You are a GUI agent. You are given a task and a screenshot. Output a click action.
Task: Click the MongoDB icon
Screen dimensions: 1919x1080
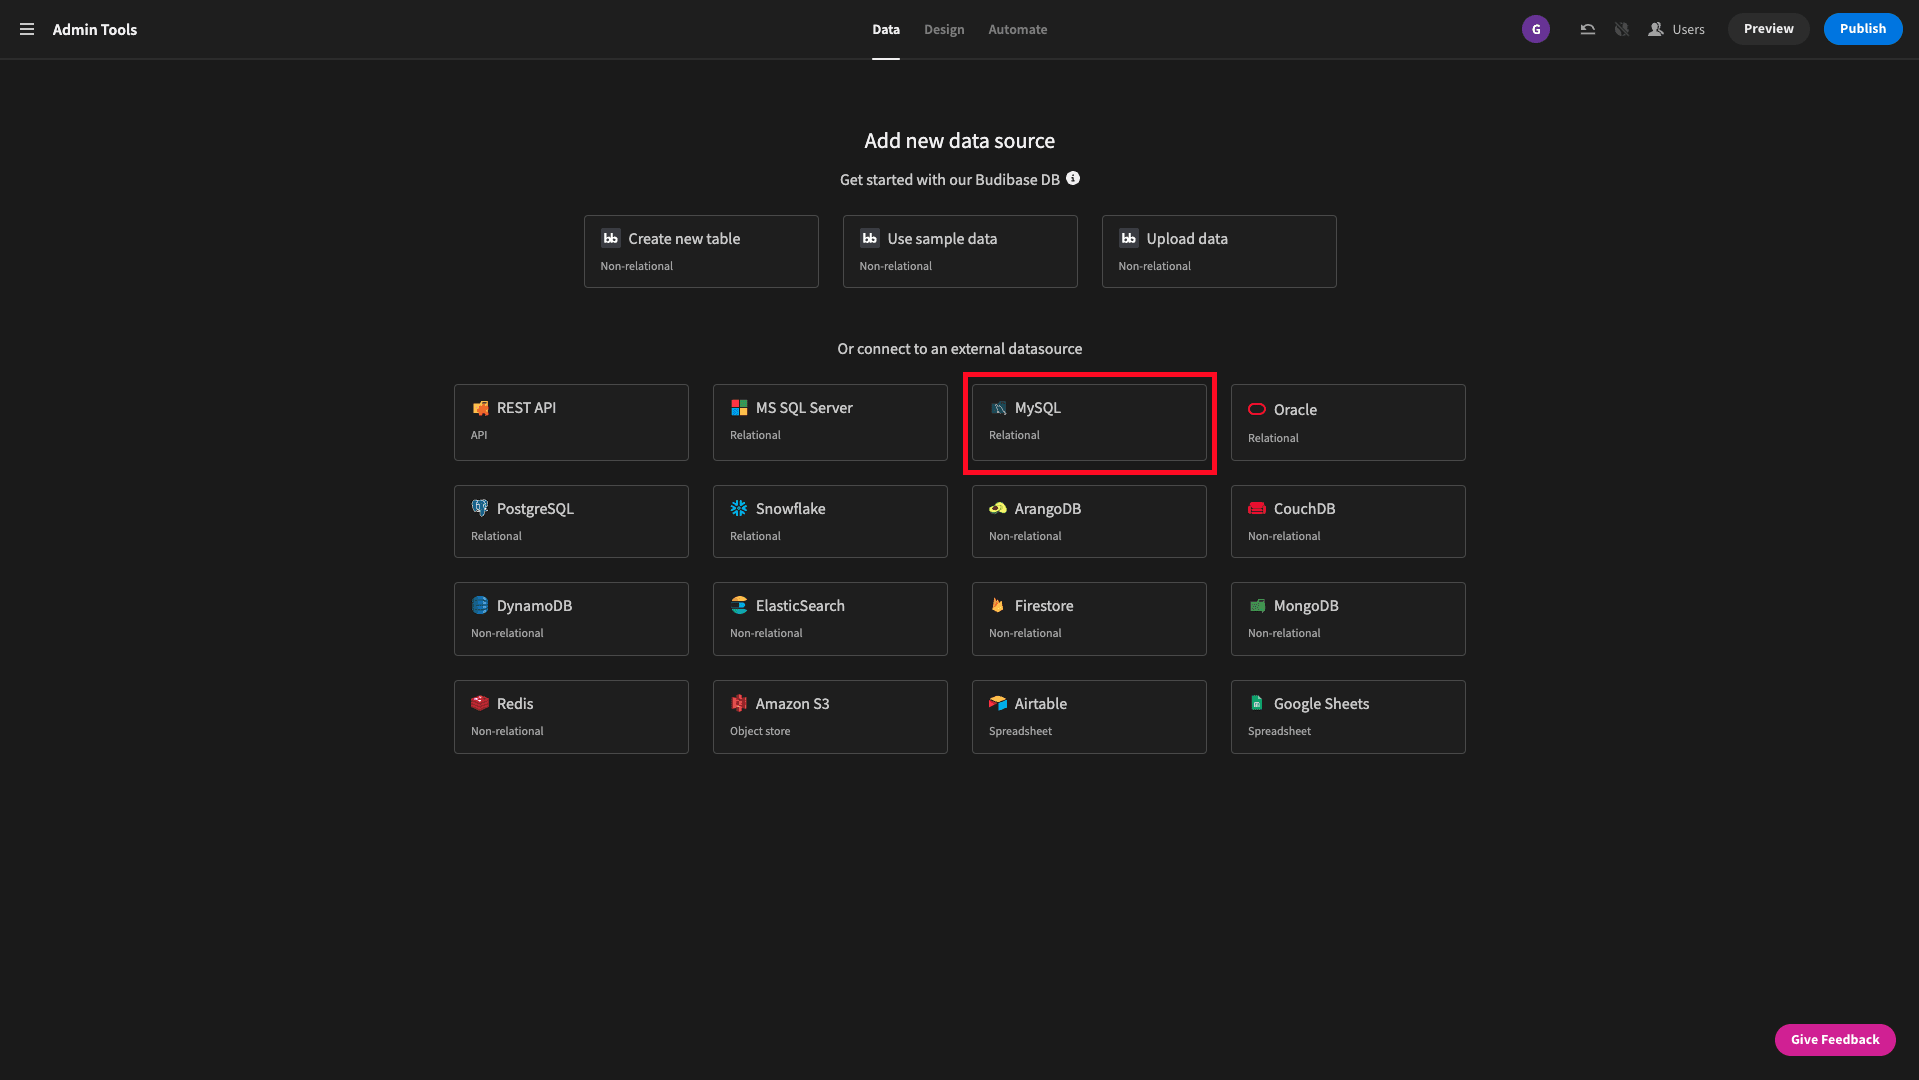click(1257, 605)
